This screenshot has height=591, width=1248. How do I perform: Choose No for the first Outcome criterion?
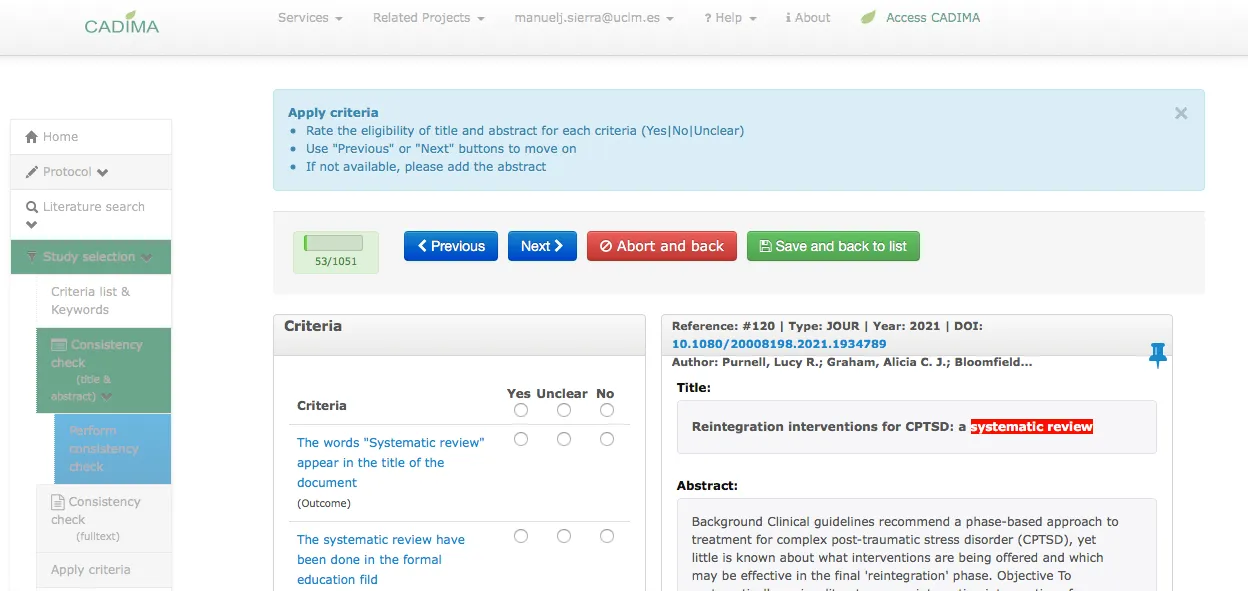[606, 438]
